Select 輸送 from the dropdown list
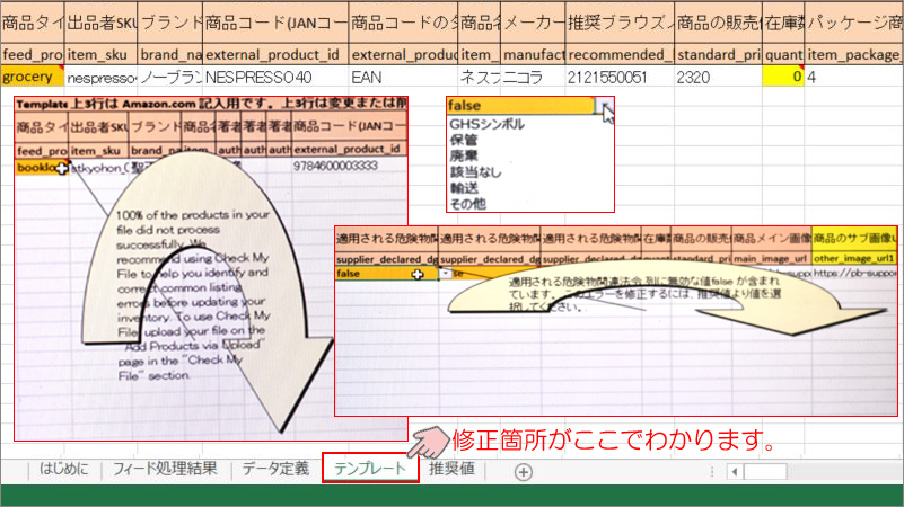The height and width of the screenshot is (507, 904). click(462, 188)
